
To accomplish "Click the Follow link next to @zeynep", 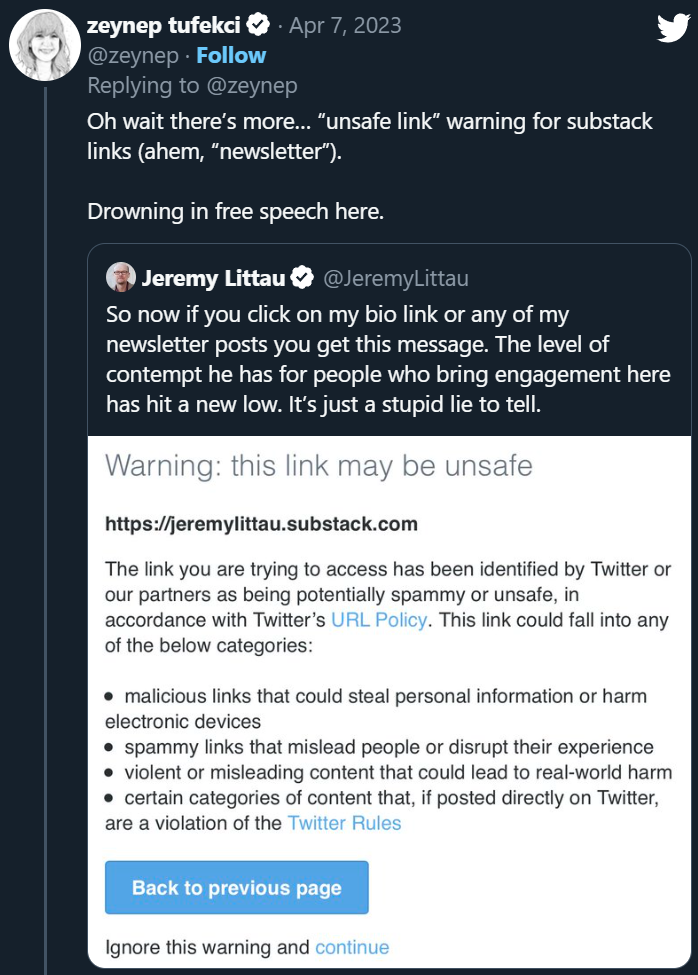I will tap(231, 55).
